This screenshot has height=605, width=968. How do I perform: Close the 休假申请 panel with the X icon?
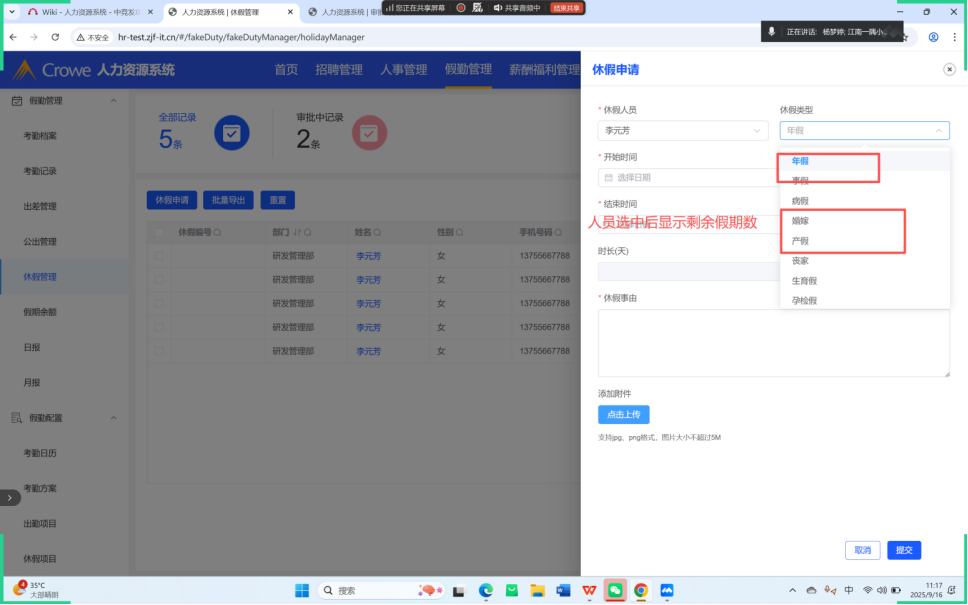(949, 69)
